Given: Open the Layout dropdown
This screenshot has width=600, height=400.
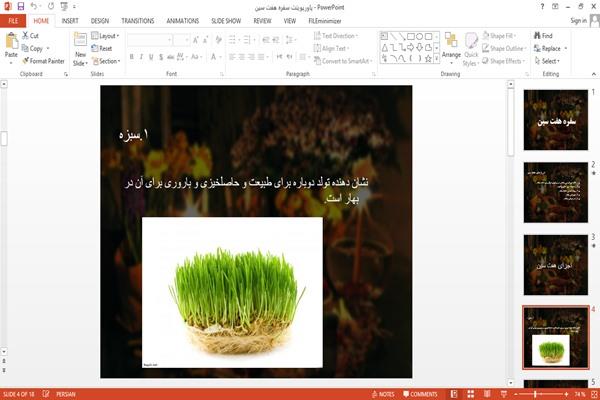Looking at the screenshot, I should (105, 36).
